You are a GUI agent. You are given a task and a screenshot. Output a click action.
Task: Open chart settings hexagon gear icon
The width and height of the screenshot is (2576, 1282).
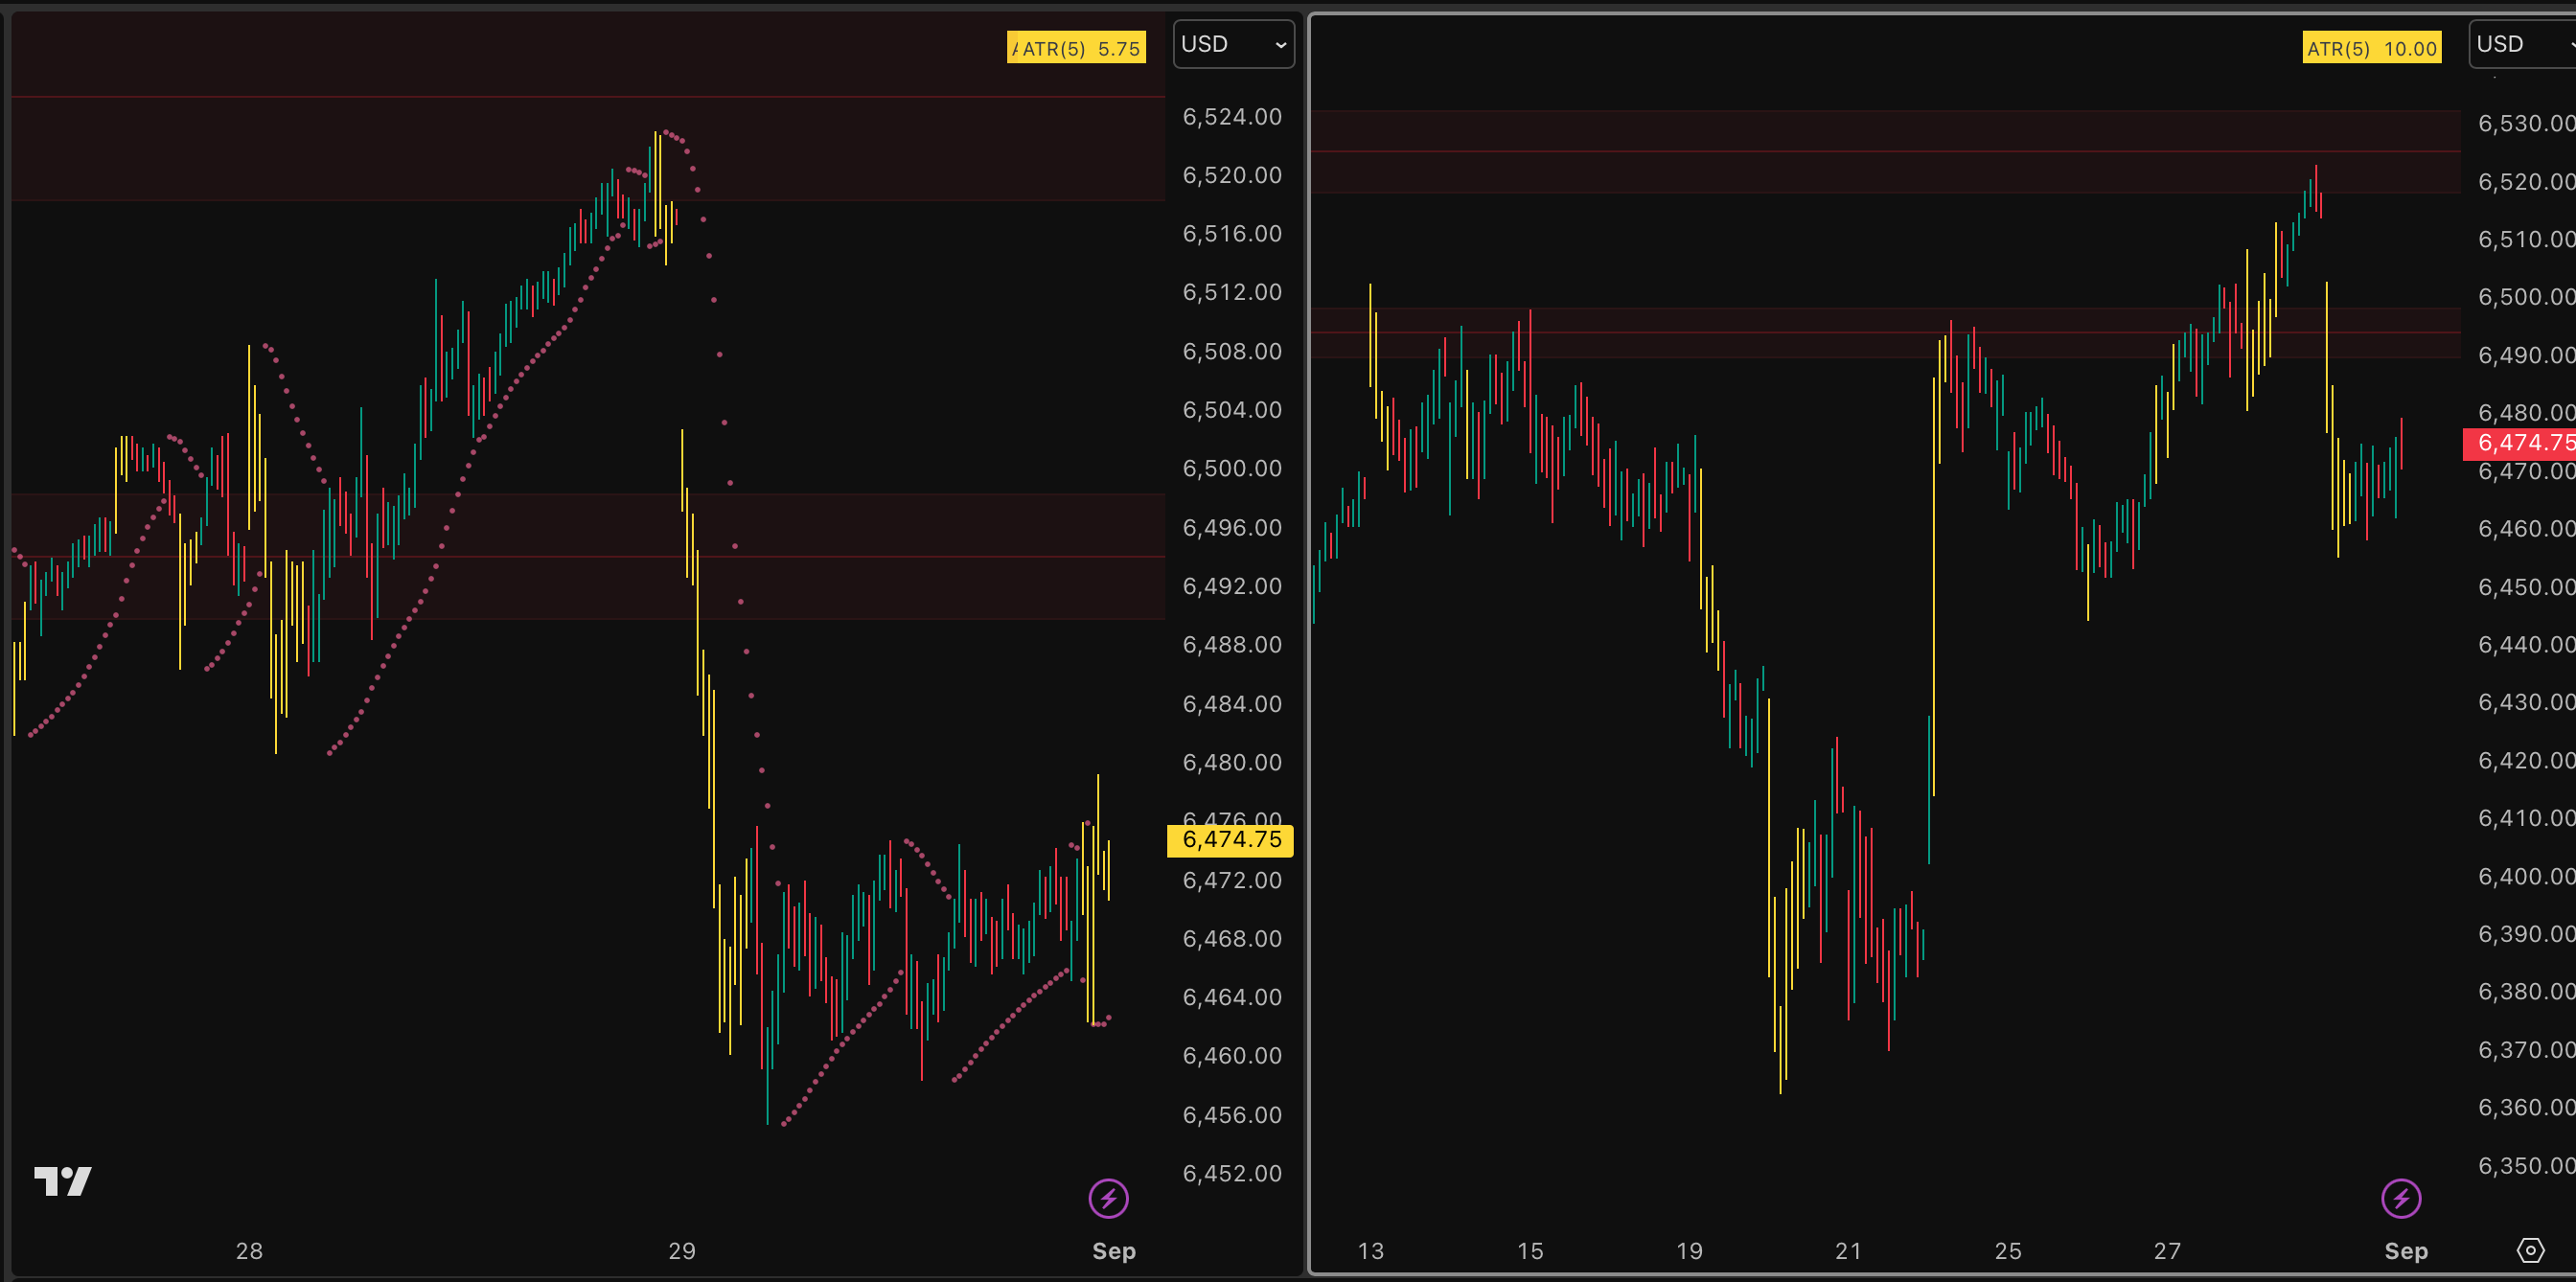[2530, 1250]
